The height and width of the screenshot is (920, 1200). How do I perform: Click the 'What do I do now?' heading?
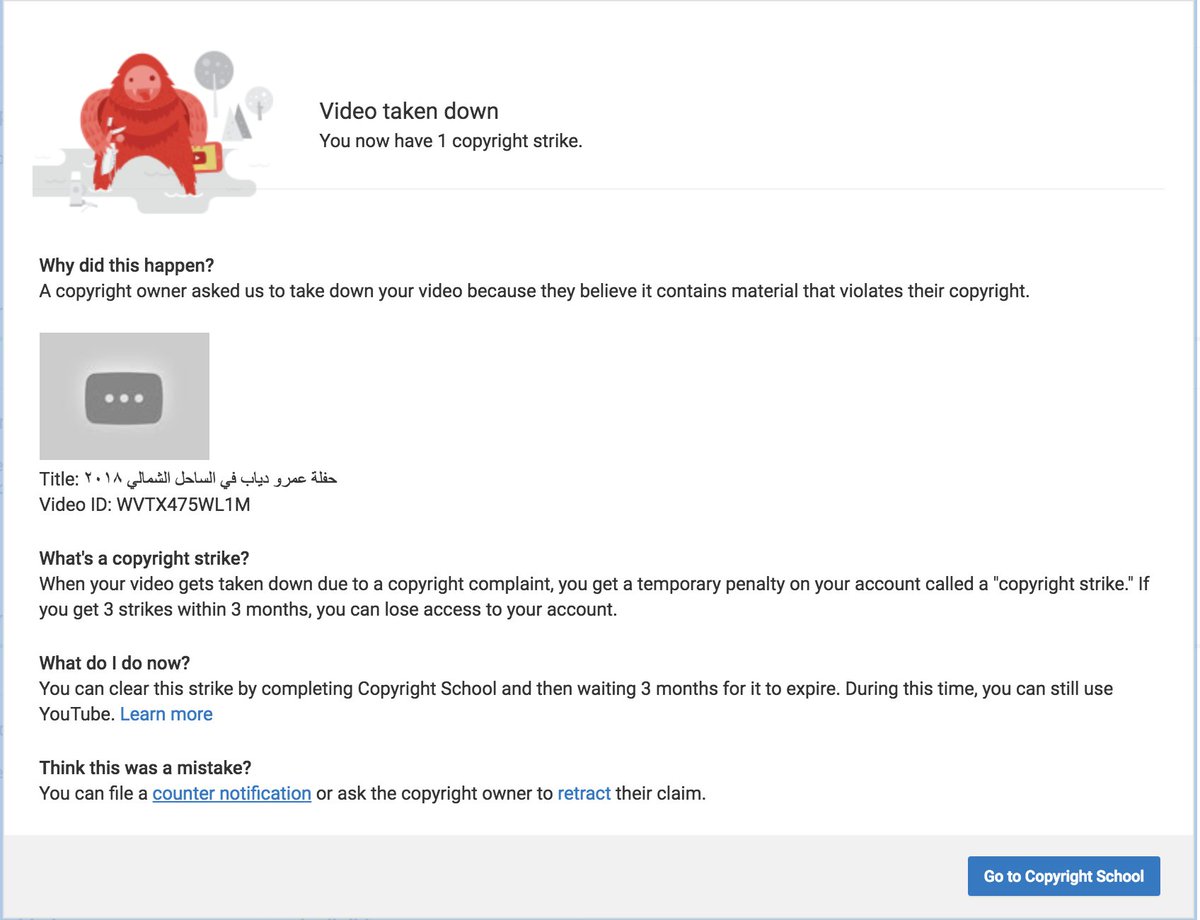(x=115, y=662)
